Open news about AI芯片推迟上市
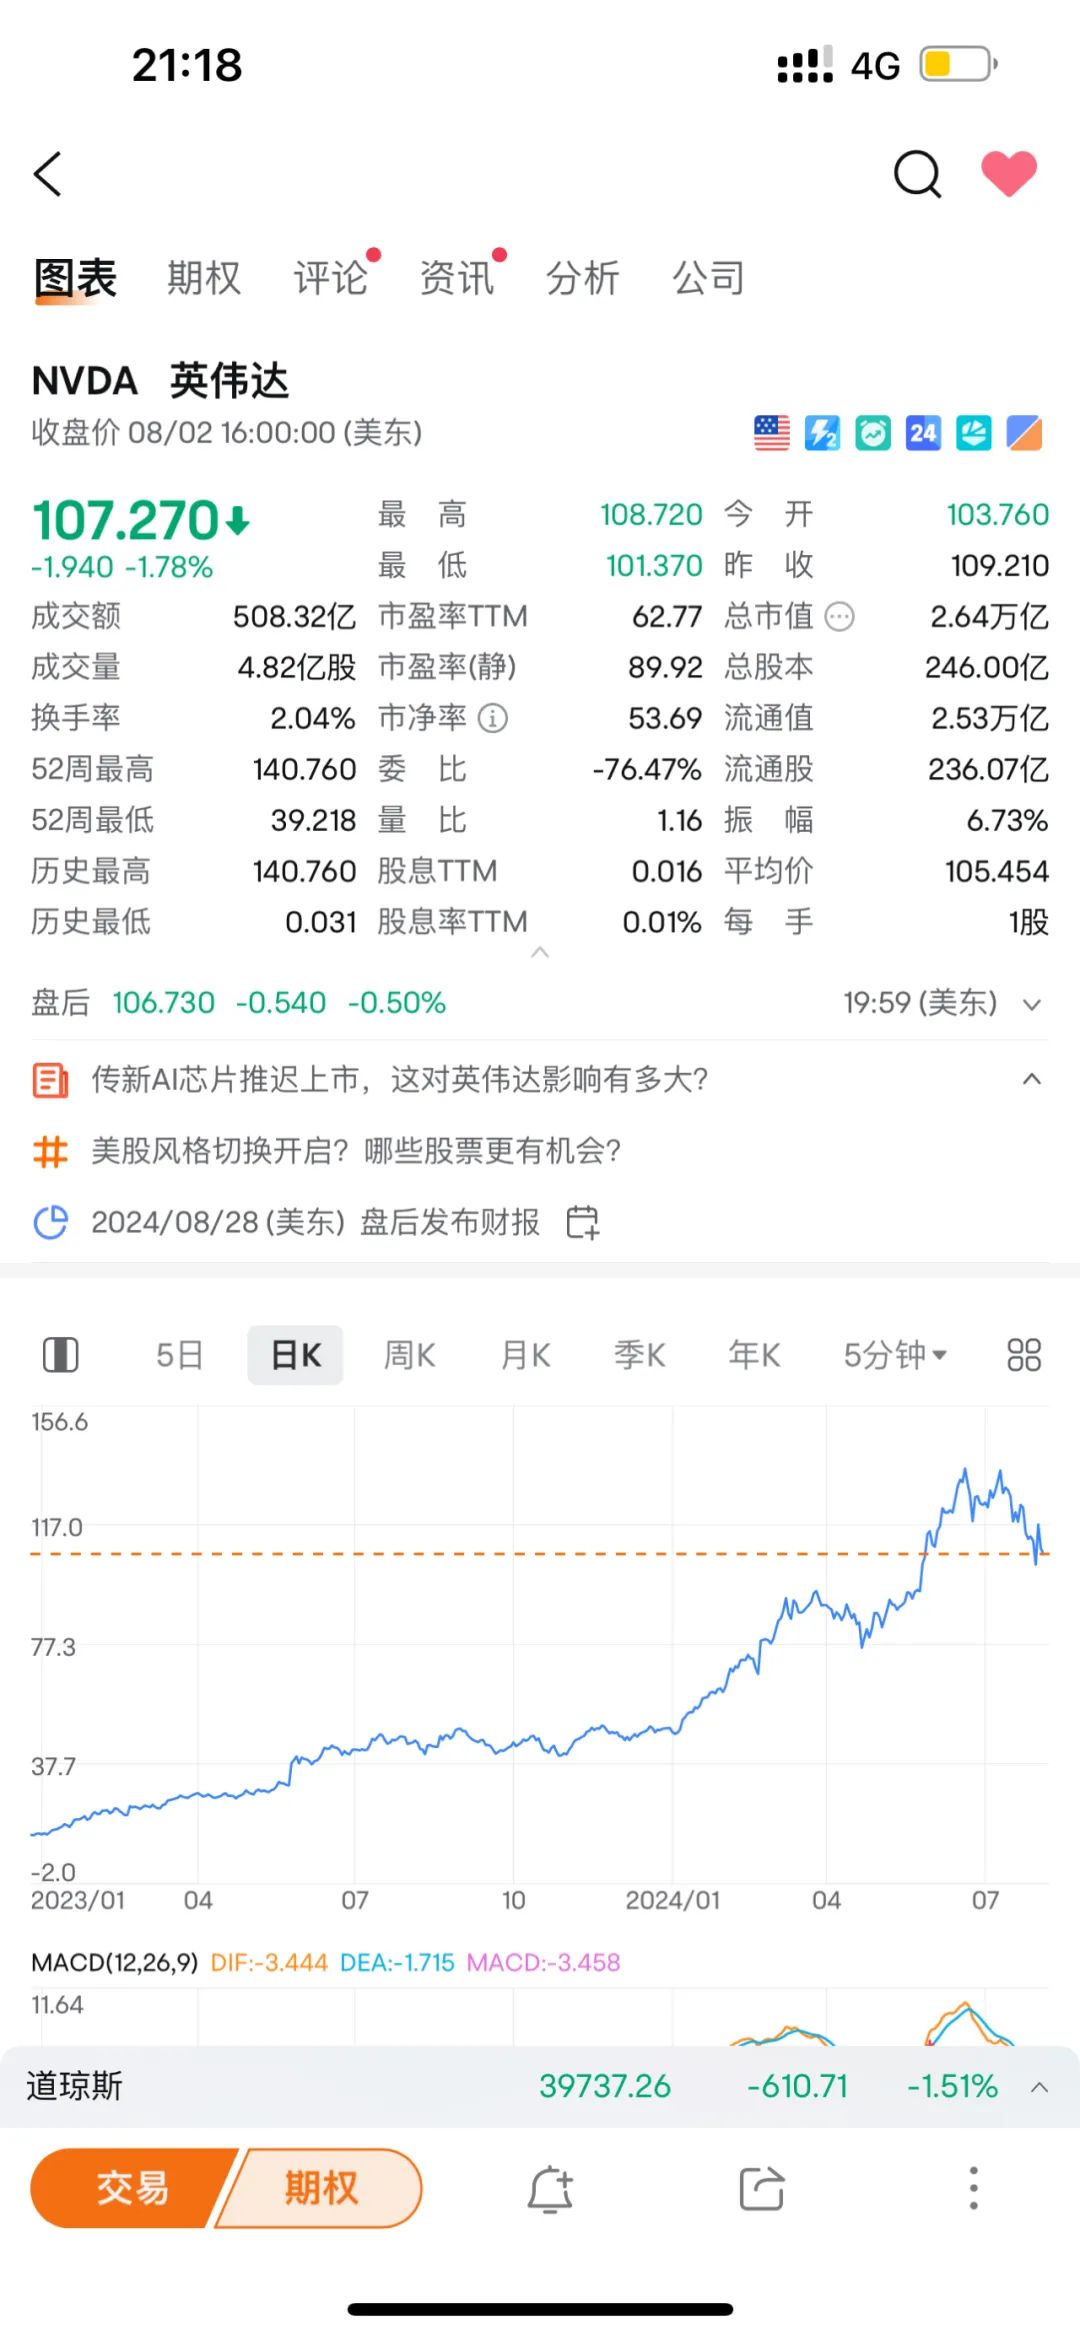The height and width of the screenshot is (2336, 1080). [400, 1079]
